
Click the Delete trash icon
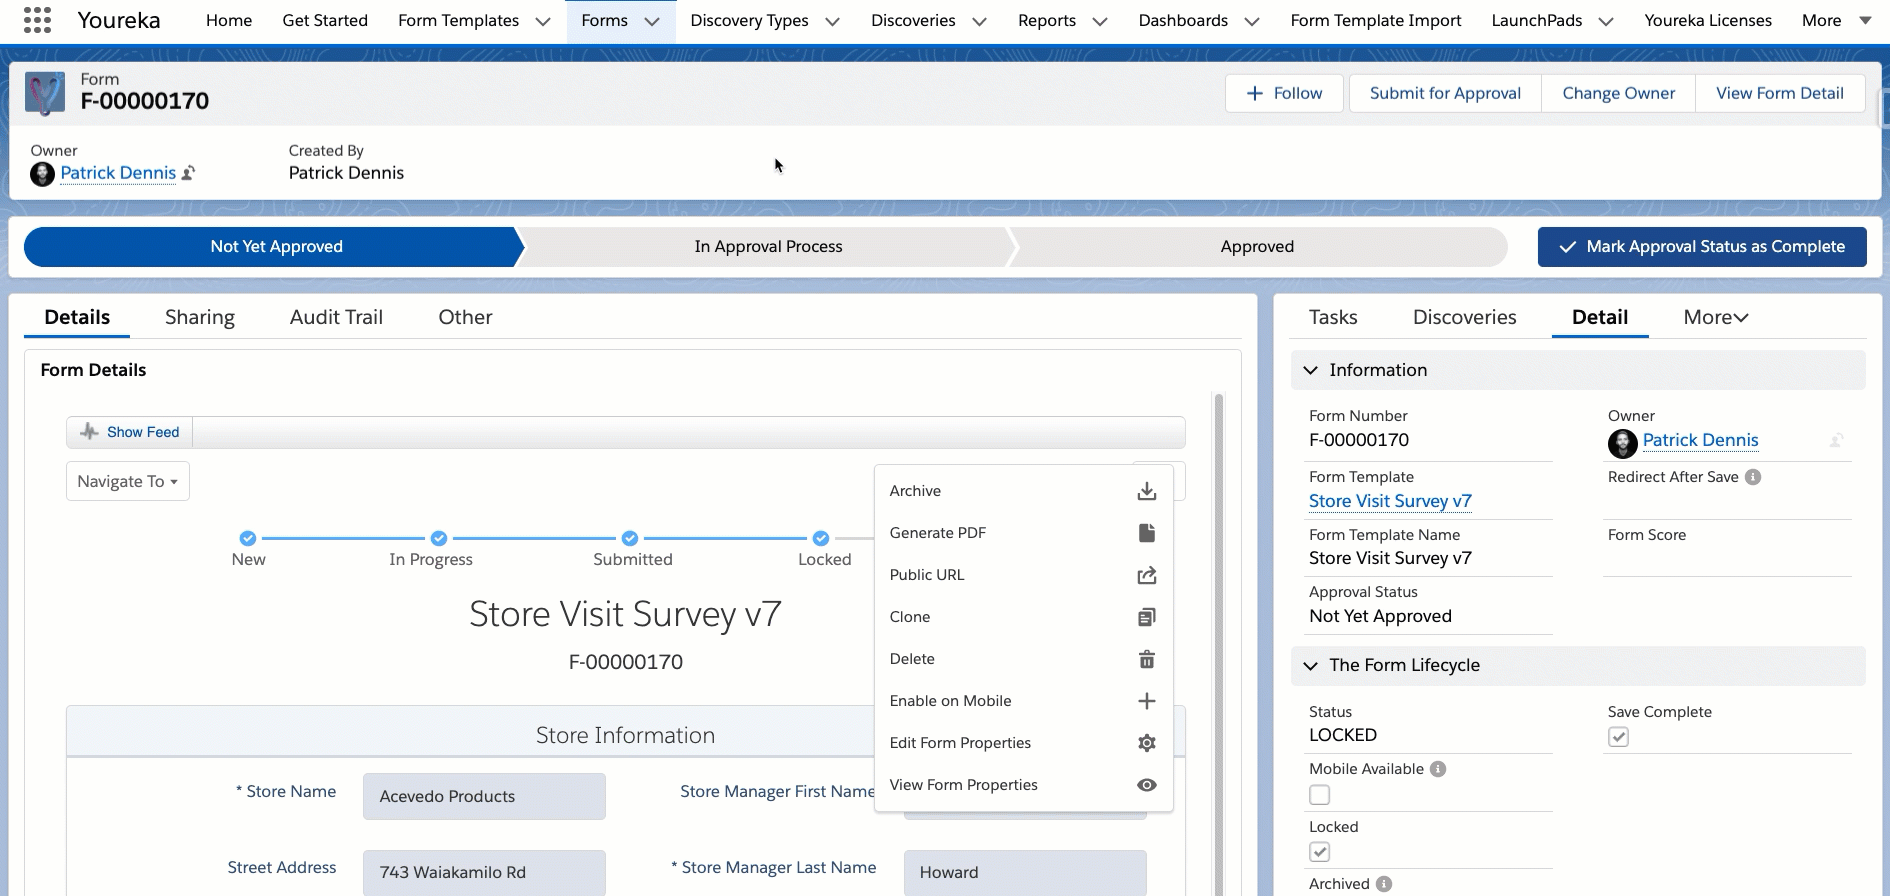click(1147, 659)
